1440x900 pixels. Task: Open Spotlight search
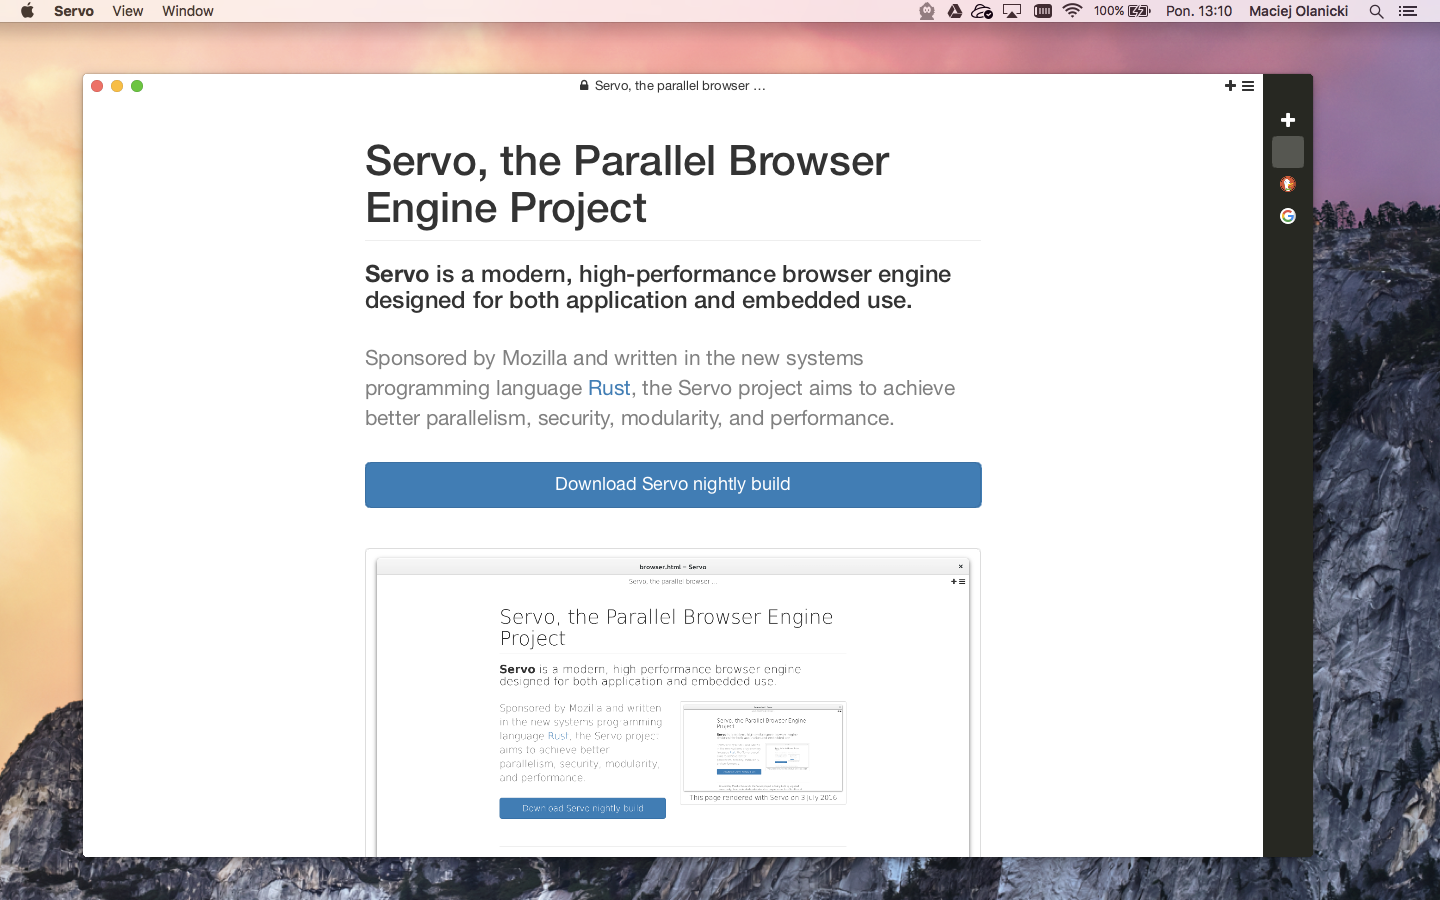1377,11
